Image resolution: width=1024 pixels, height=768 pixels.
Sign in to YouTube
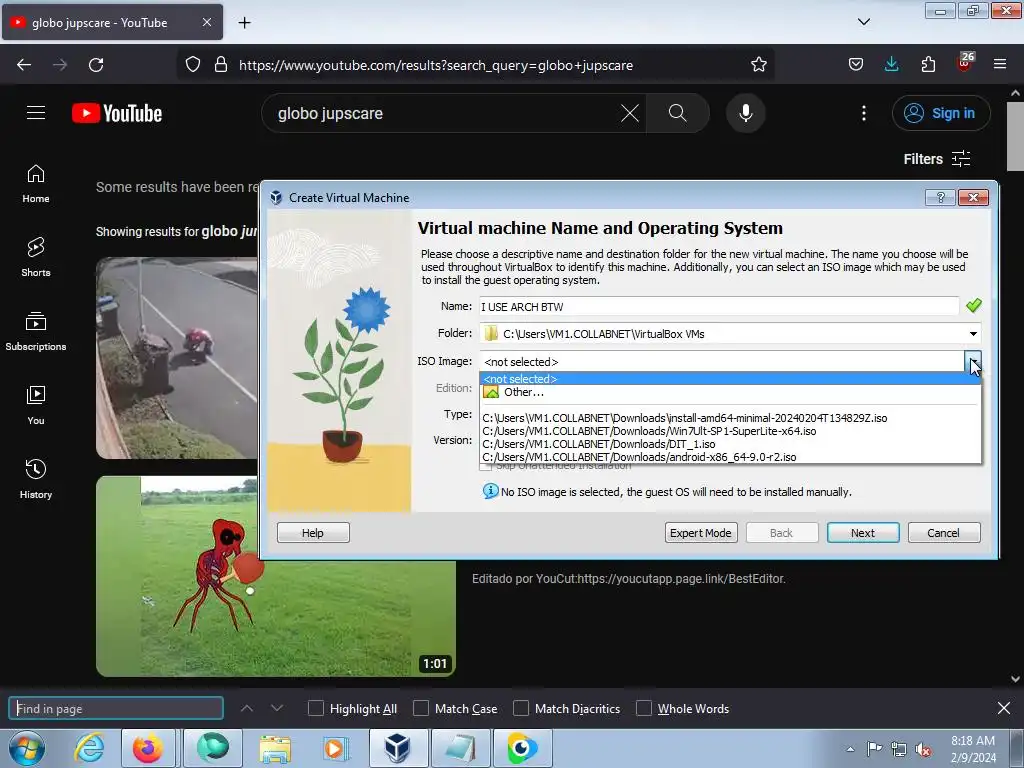[x=941, y=113]
